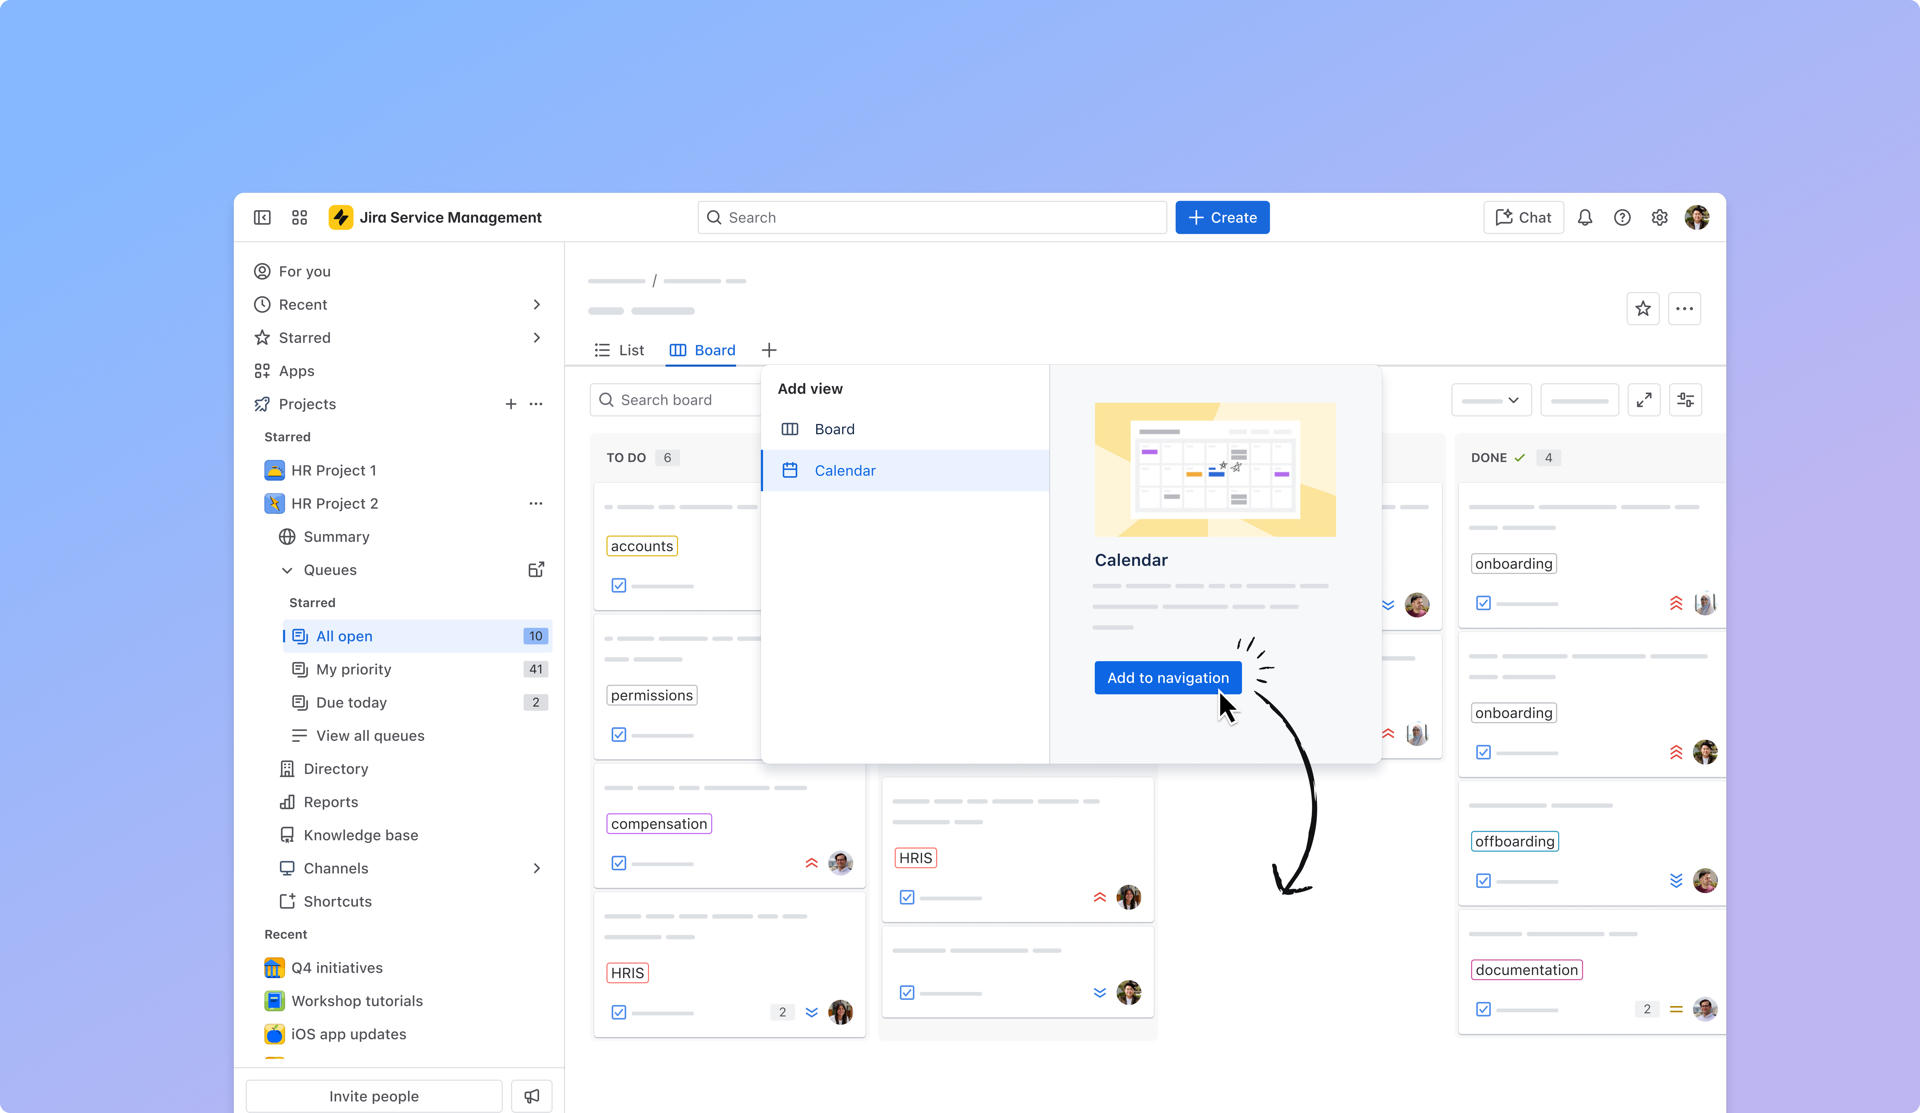Screen dimensions: 1920x1113
Task: Click the Add to navigation button
Action: tap(1167, 677)
